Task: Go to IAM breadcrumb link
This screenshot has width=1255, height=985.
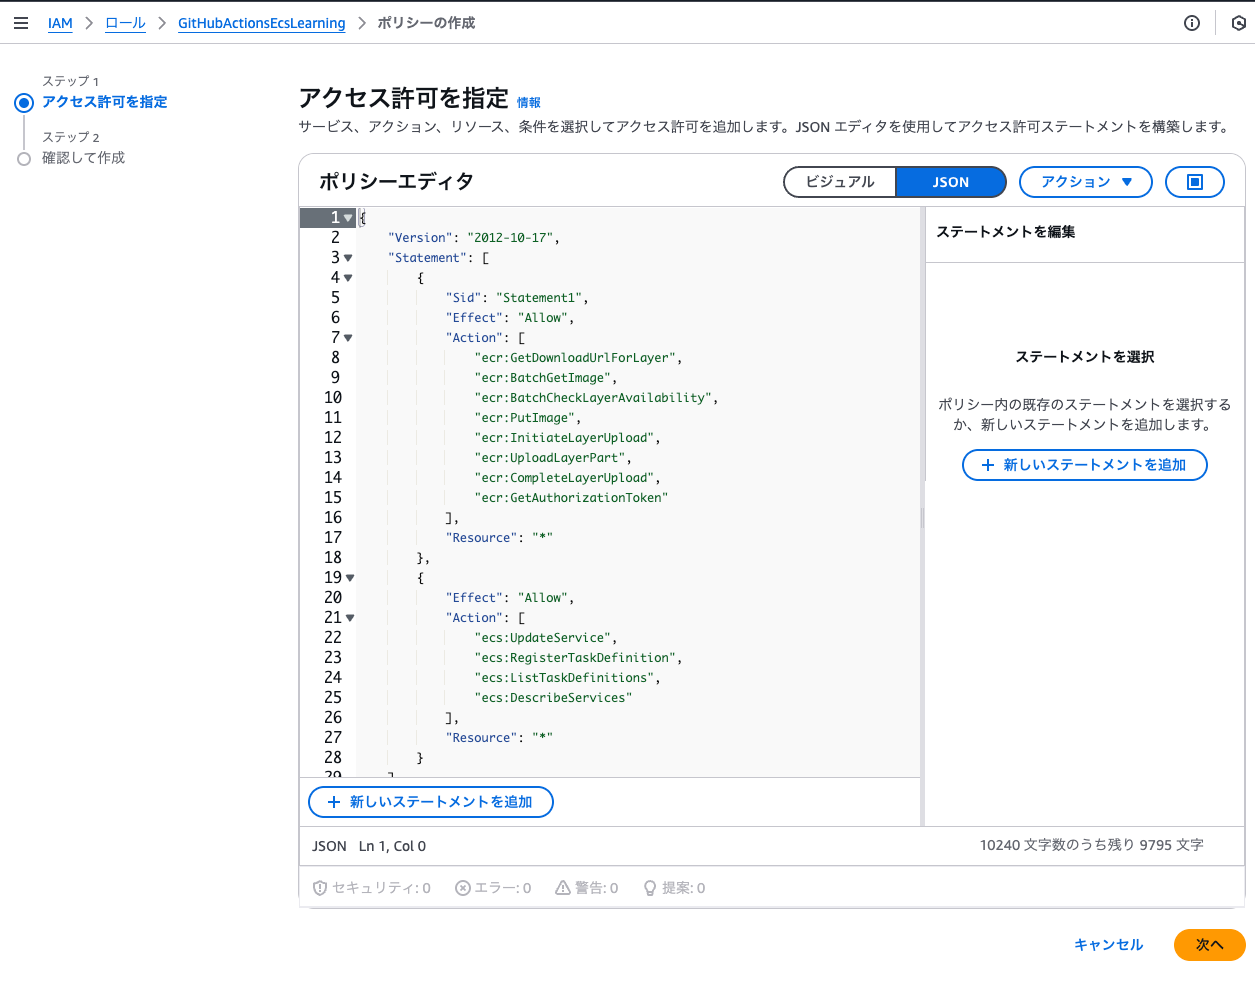Action: 60,23
